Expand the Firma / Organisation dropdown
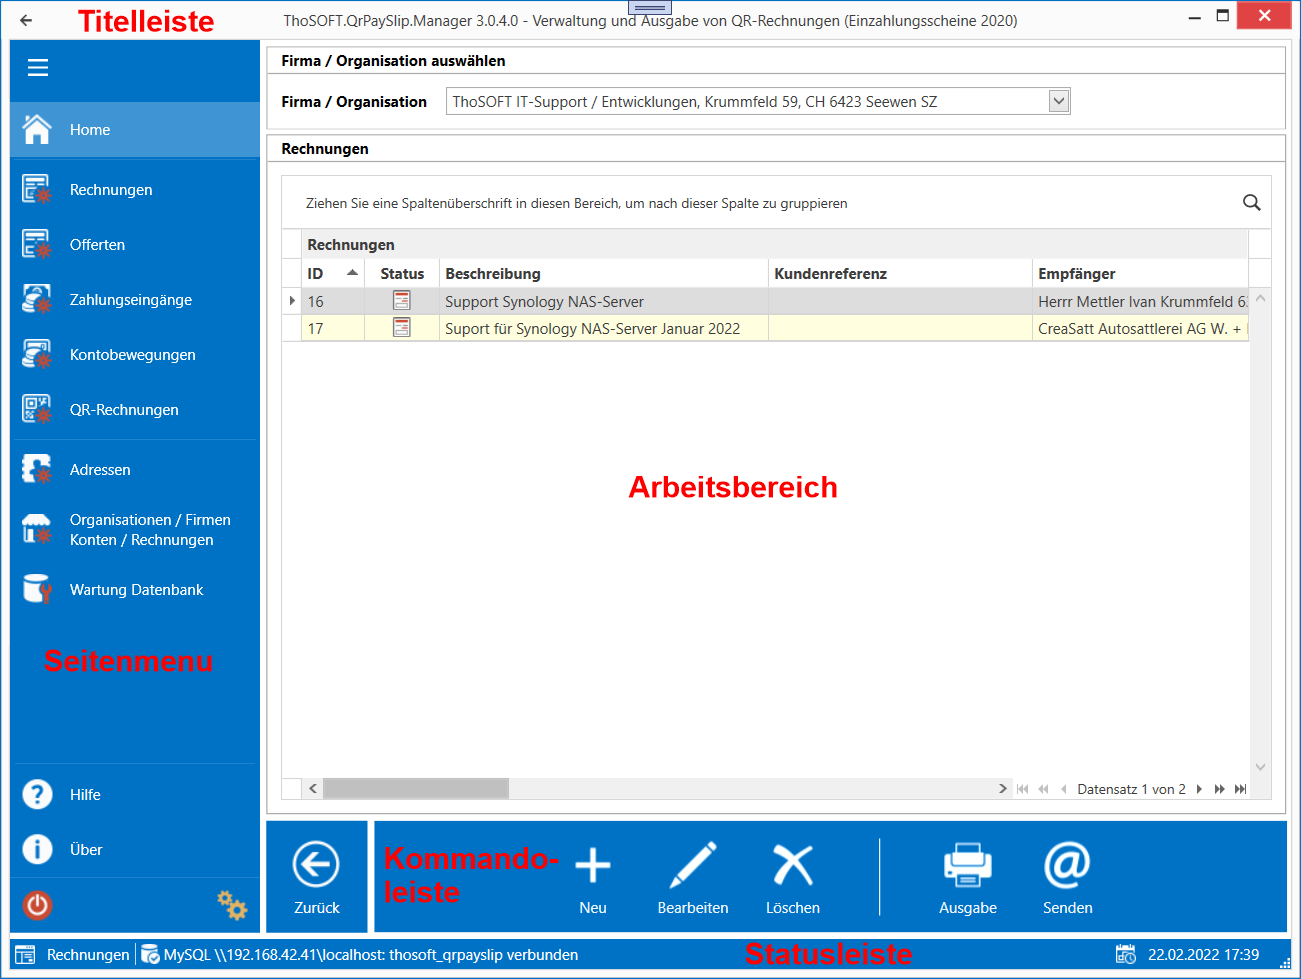 (x=1059, y=101)
